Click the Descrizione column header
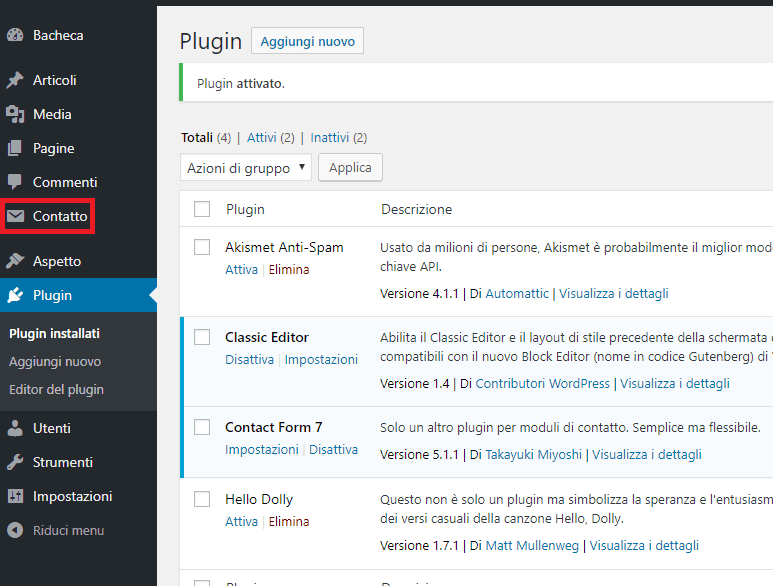 point(417,209)
